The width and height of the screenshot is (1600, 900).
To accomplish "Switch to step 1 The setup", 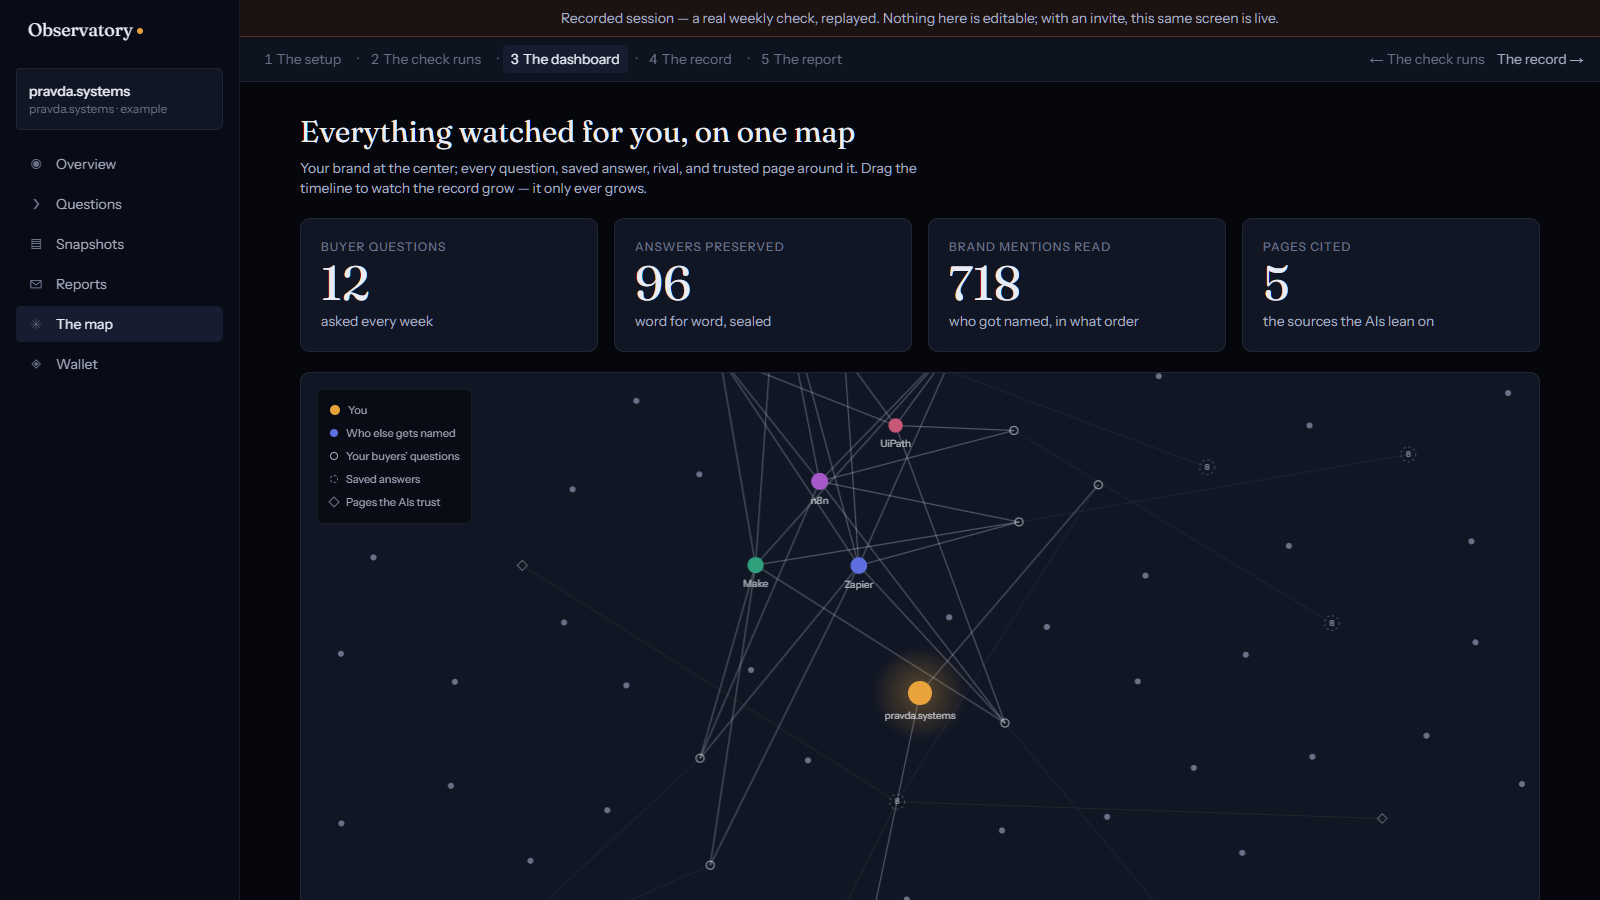I will (303, 59).
